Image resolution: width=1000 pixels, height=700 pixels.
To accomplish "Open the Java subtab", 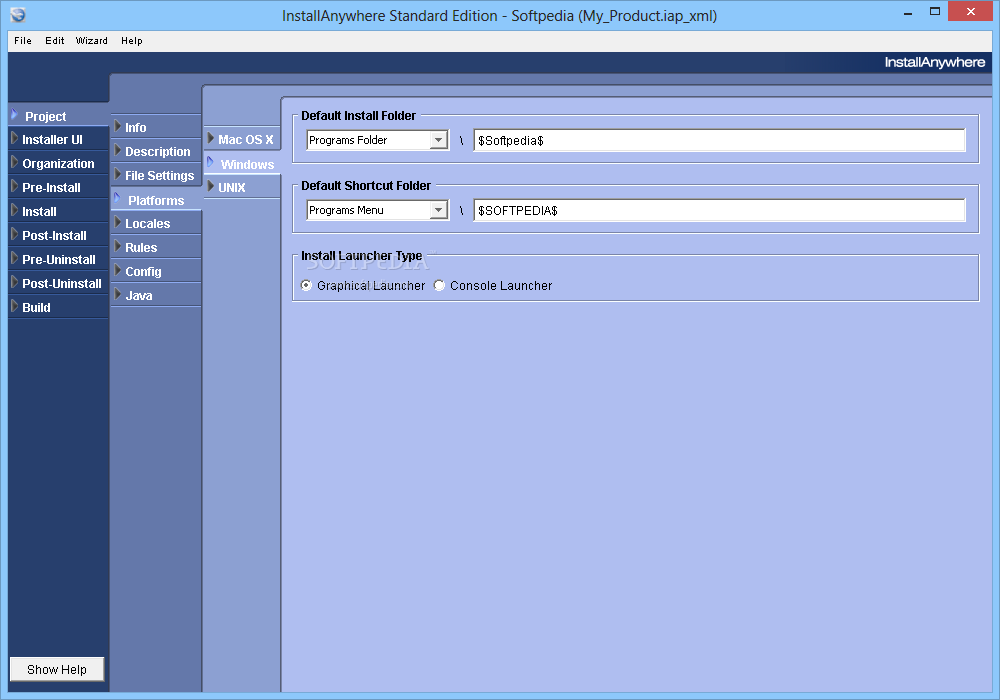I will 156,296.
